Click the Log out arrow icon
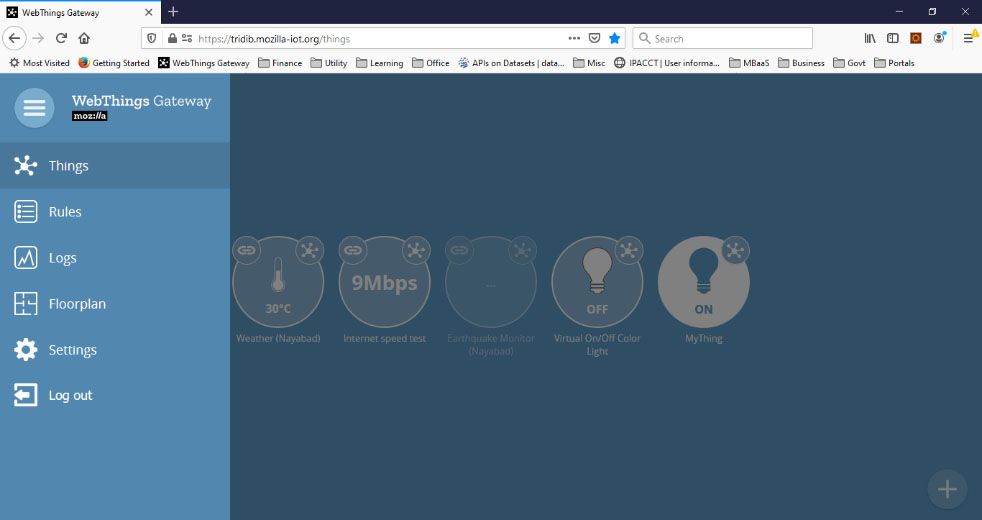 coord(26,395)
